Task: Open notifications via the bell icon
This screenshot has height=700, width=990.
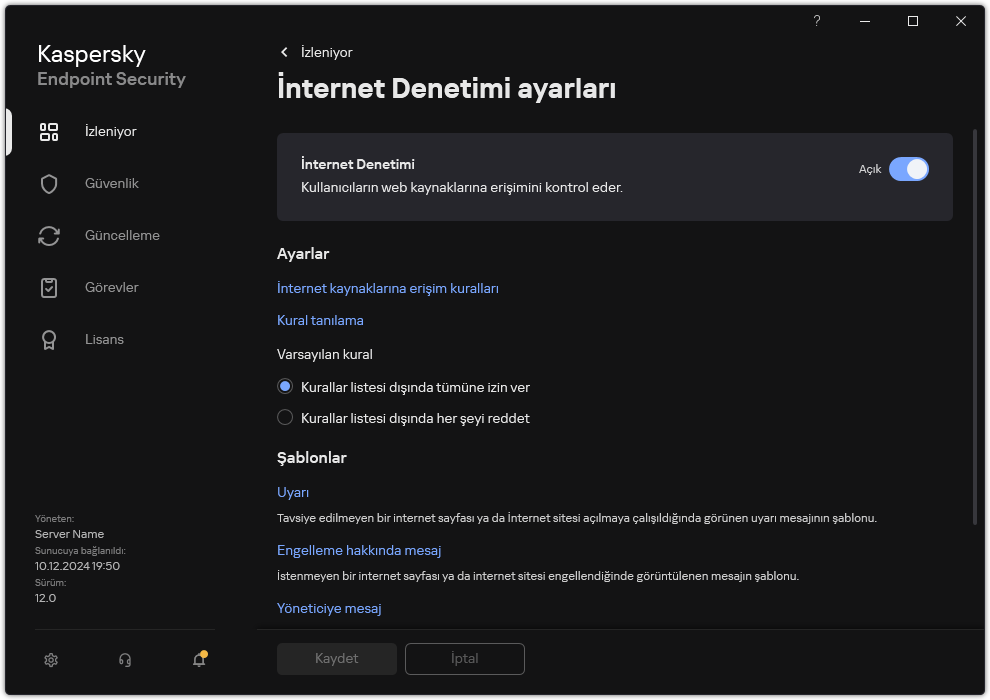Action: click(198, 661)
